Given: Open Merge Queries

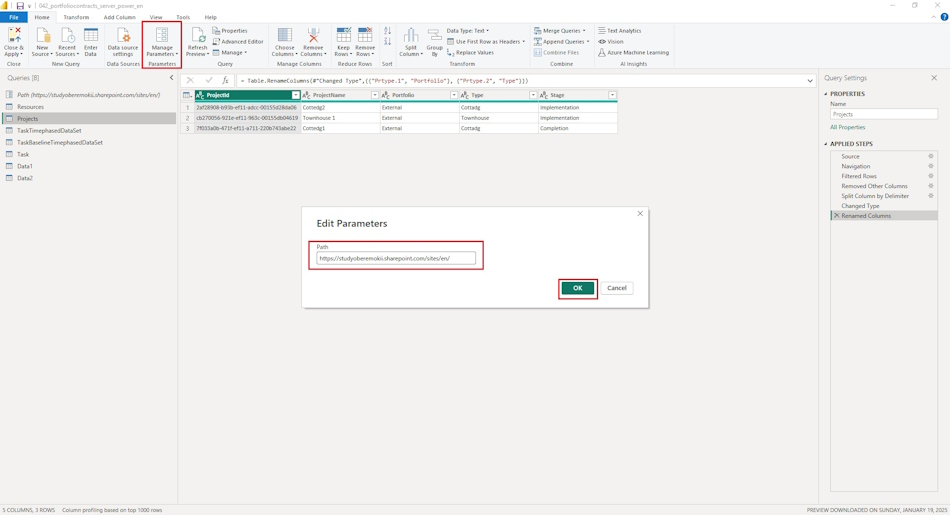Looking at the screenshot, I should [x=560, y=31].
